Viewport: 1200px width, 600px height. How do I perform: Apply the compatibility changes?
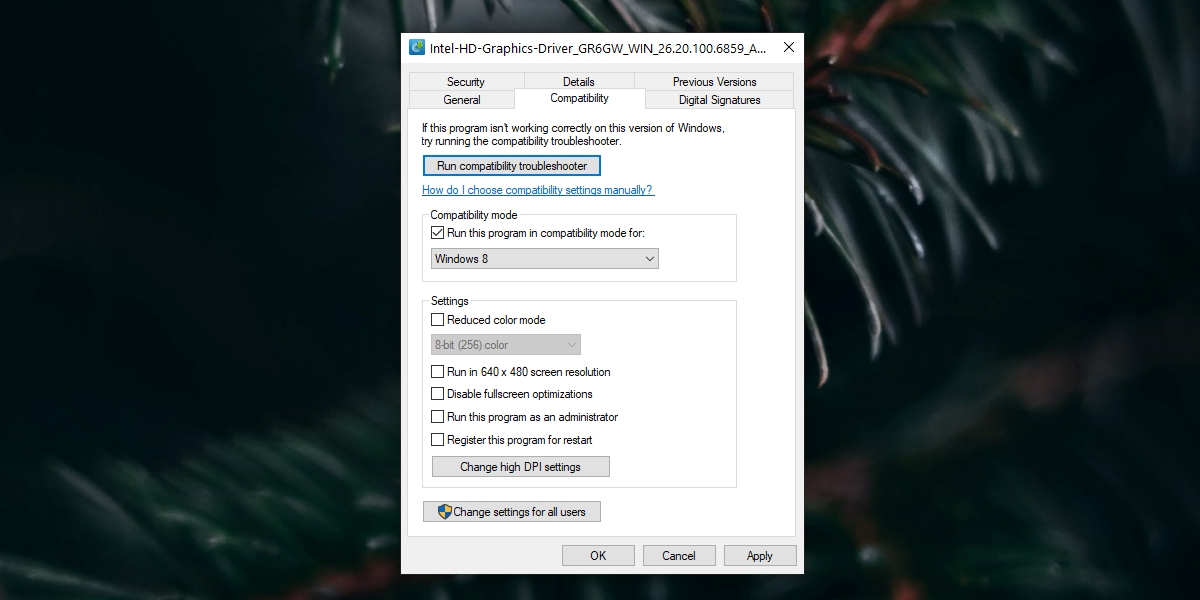760,556
